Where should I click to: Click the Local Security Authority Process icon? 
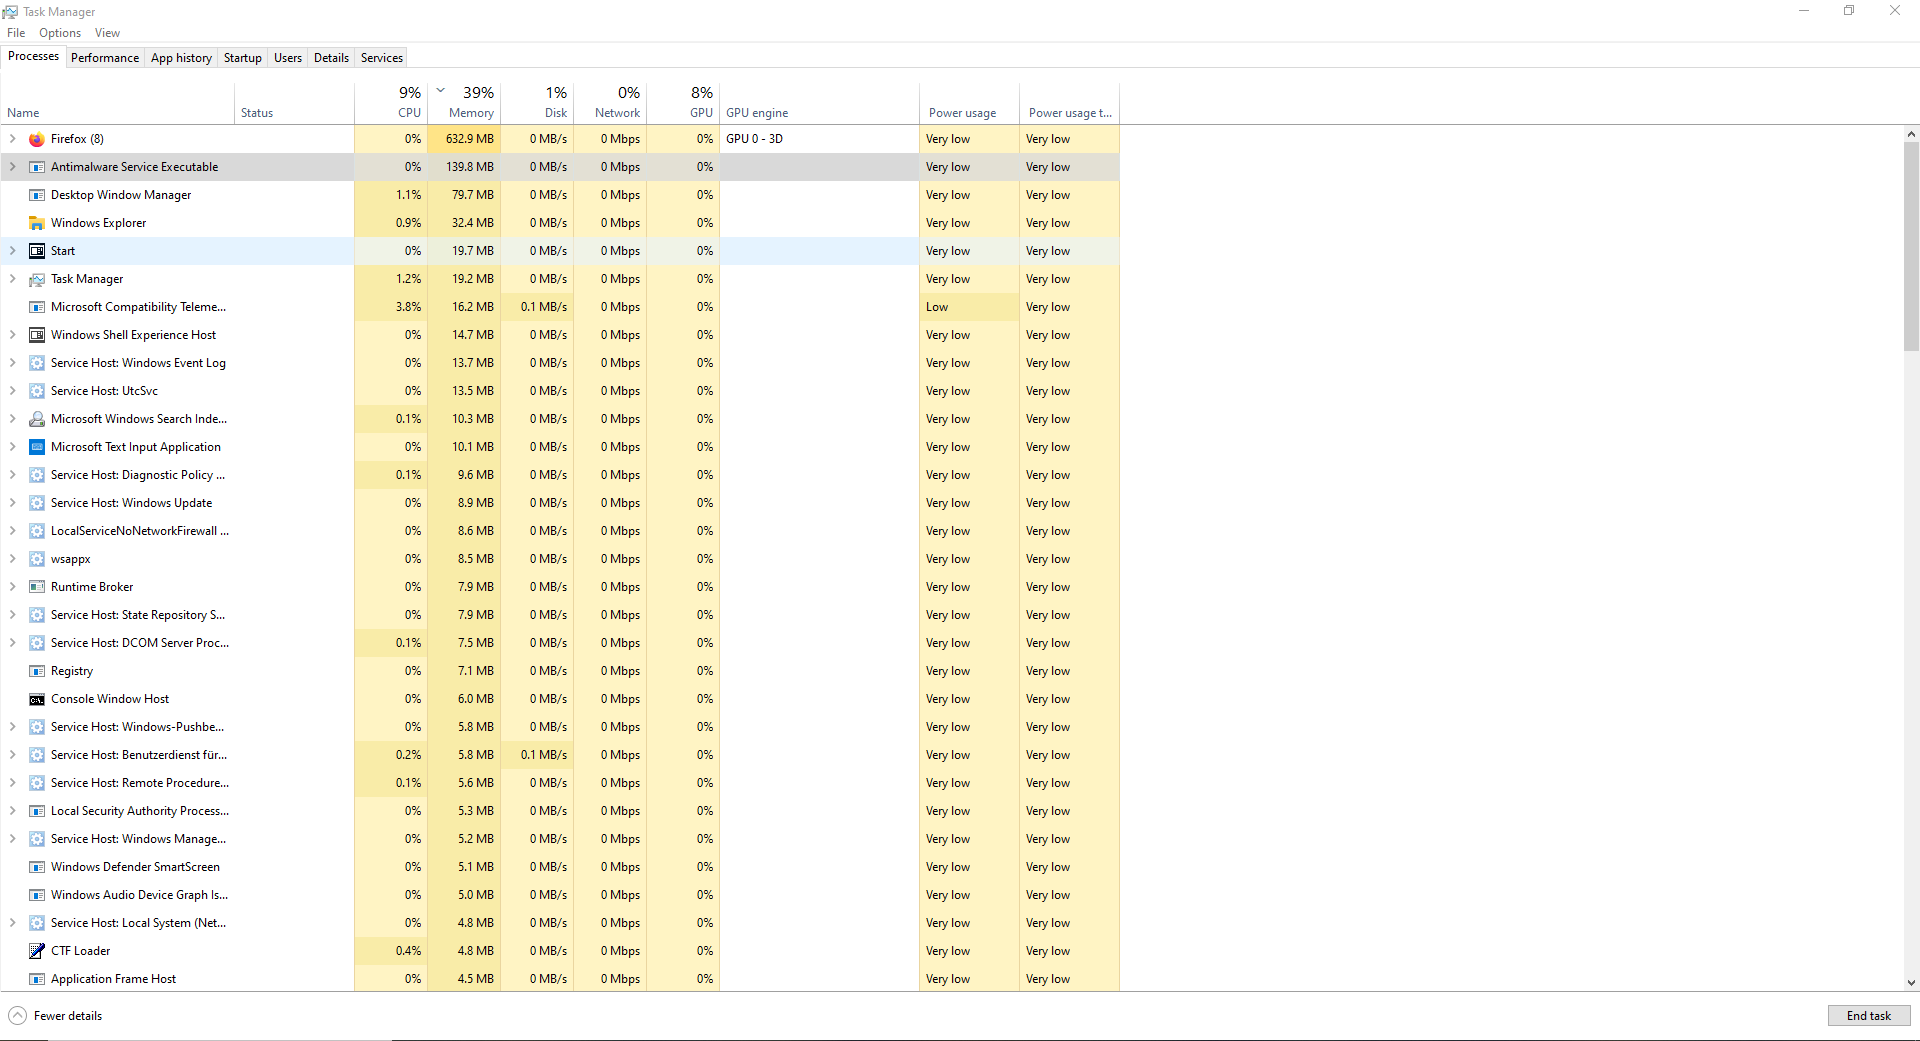coord(37,811)
